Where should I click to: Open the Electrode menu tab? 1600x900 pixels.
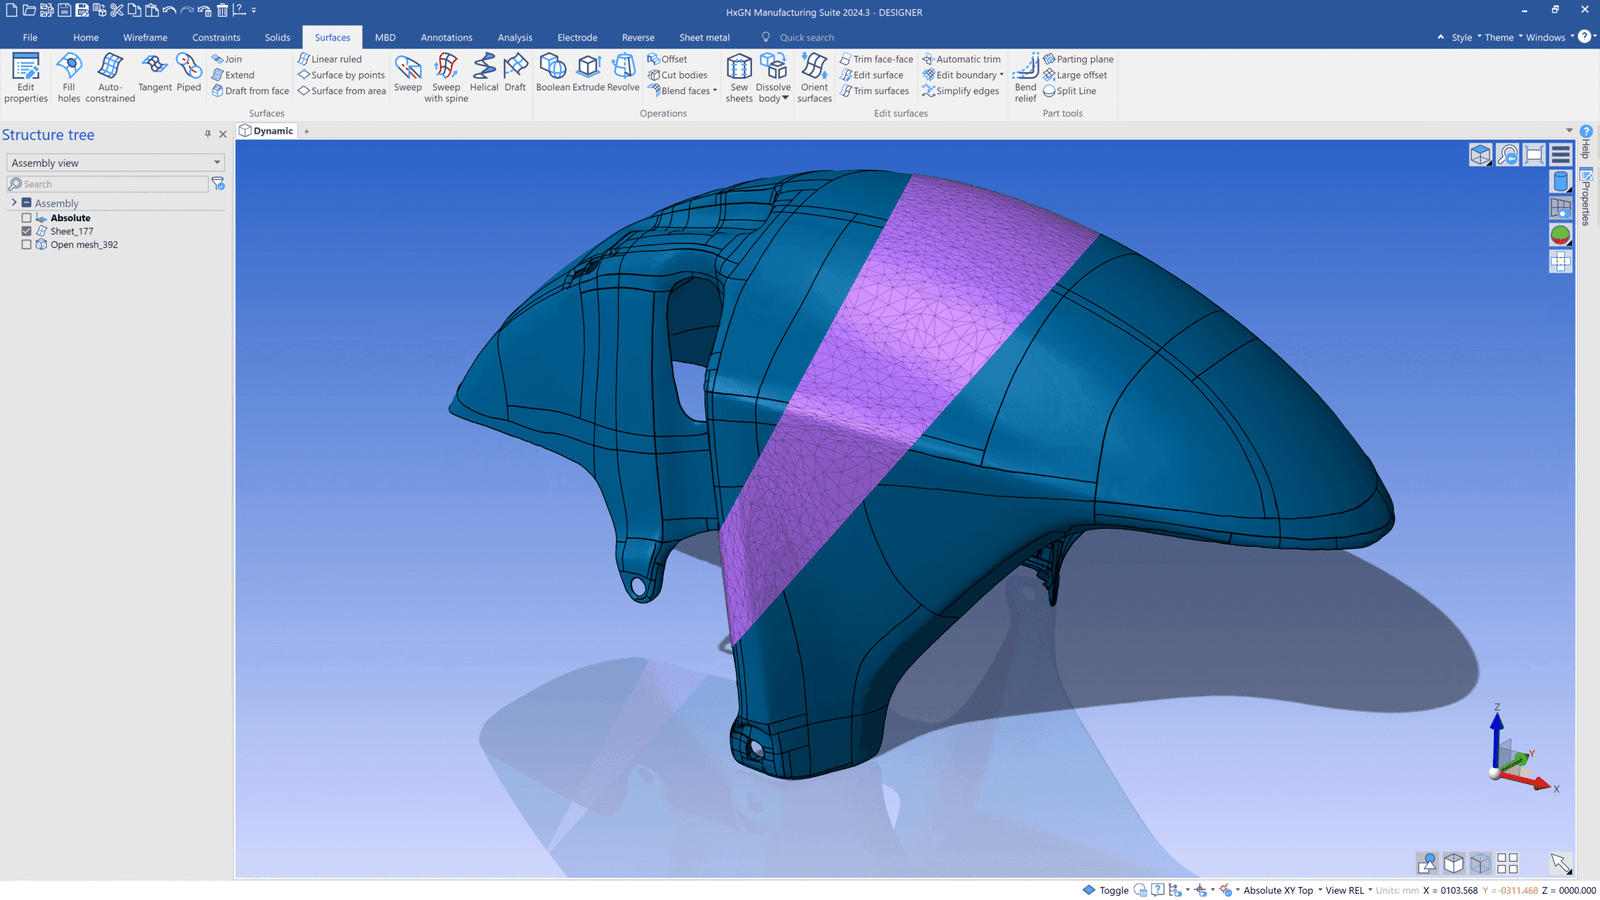(577, 37)
